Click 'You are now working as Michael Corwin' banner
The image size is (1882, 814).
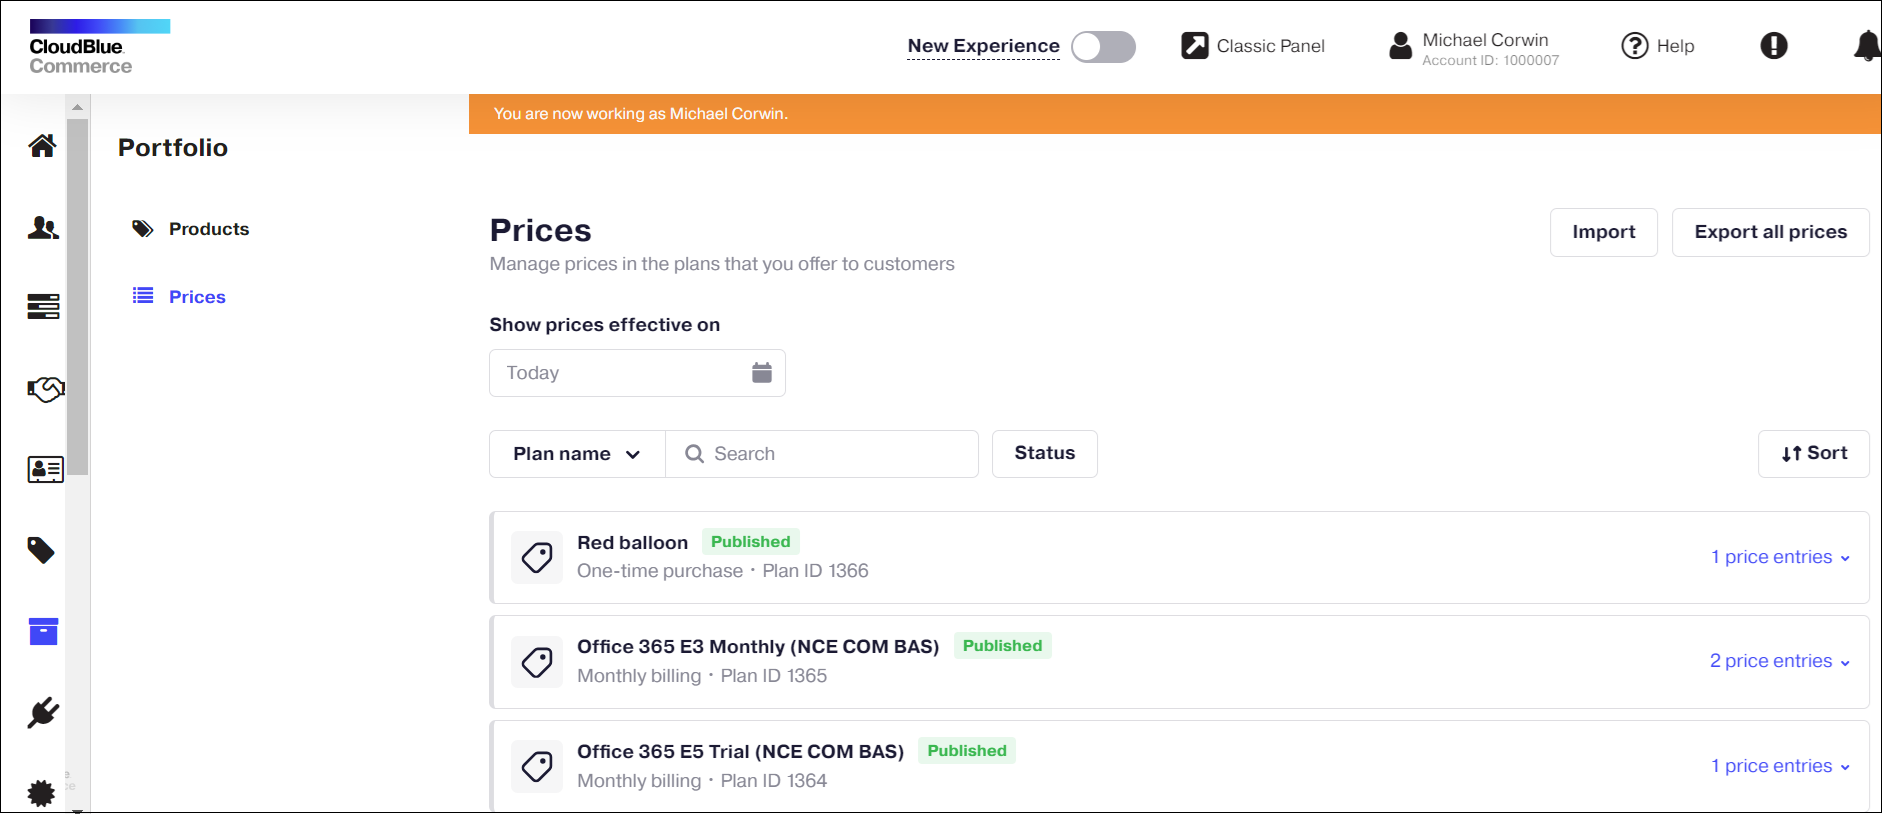click(1175, 114)
